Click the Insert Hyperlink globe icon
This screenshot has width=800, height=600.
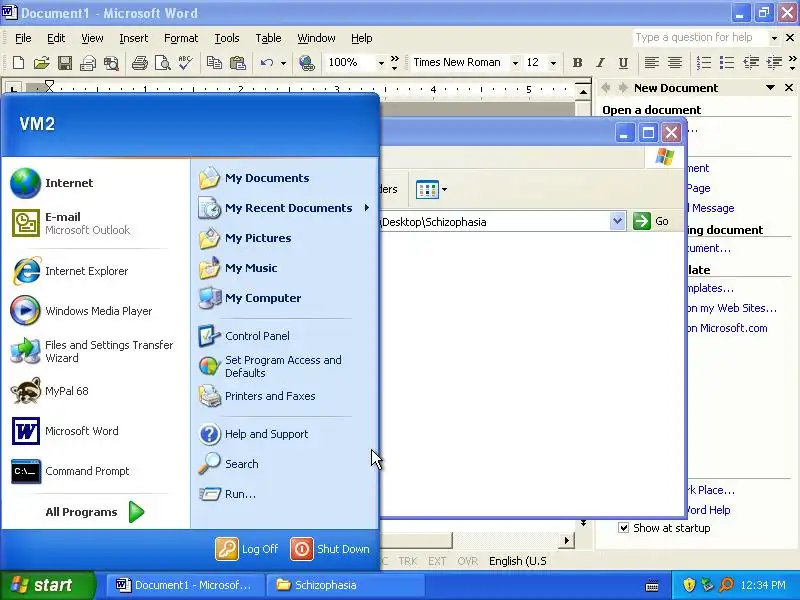pyautogui.click(x=307, y=63)
